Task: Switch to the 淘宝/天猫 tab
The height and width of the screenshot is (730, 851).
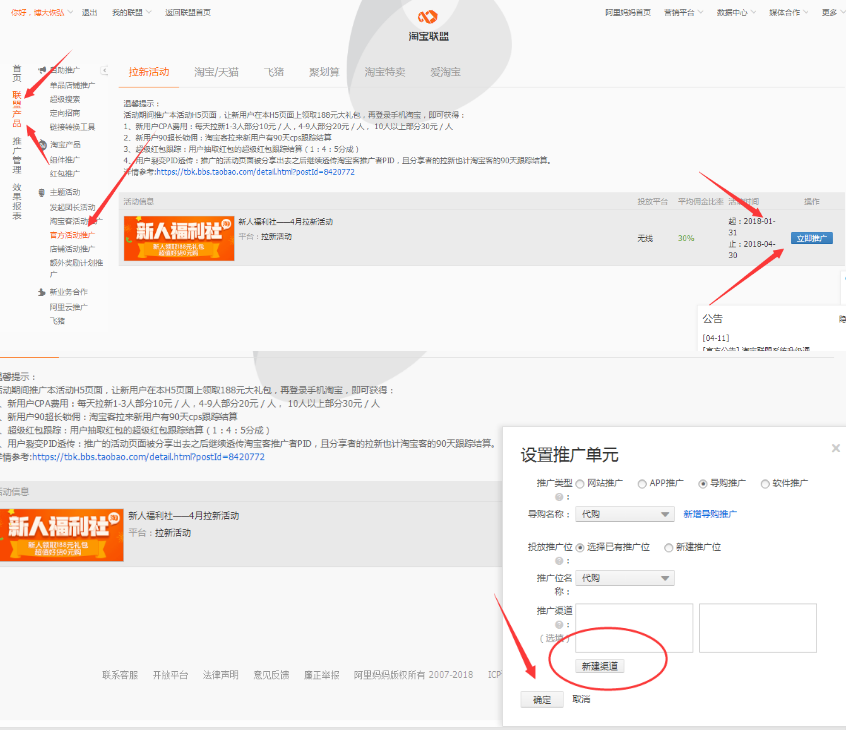Action: (x=216, y=72)
